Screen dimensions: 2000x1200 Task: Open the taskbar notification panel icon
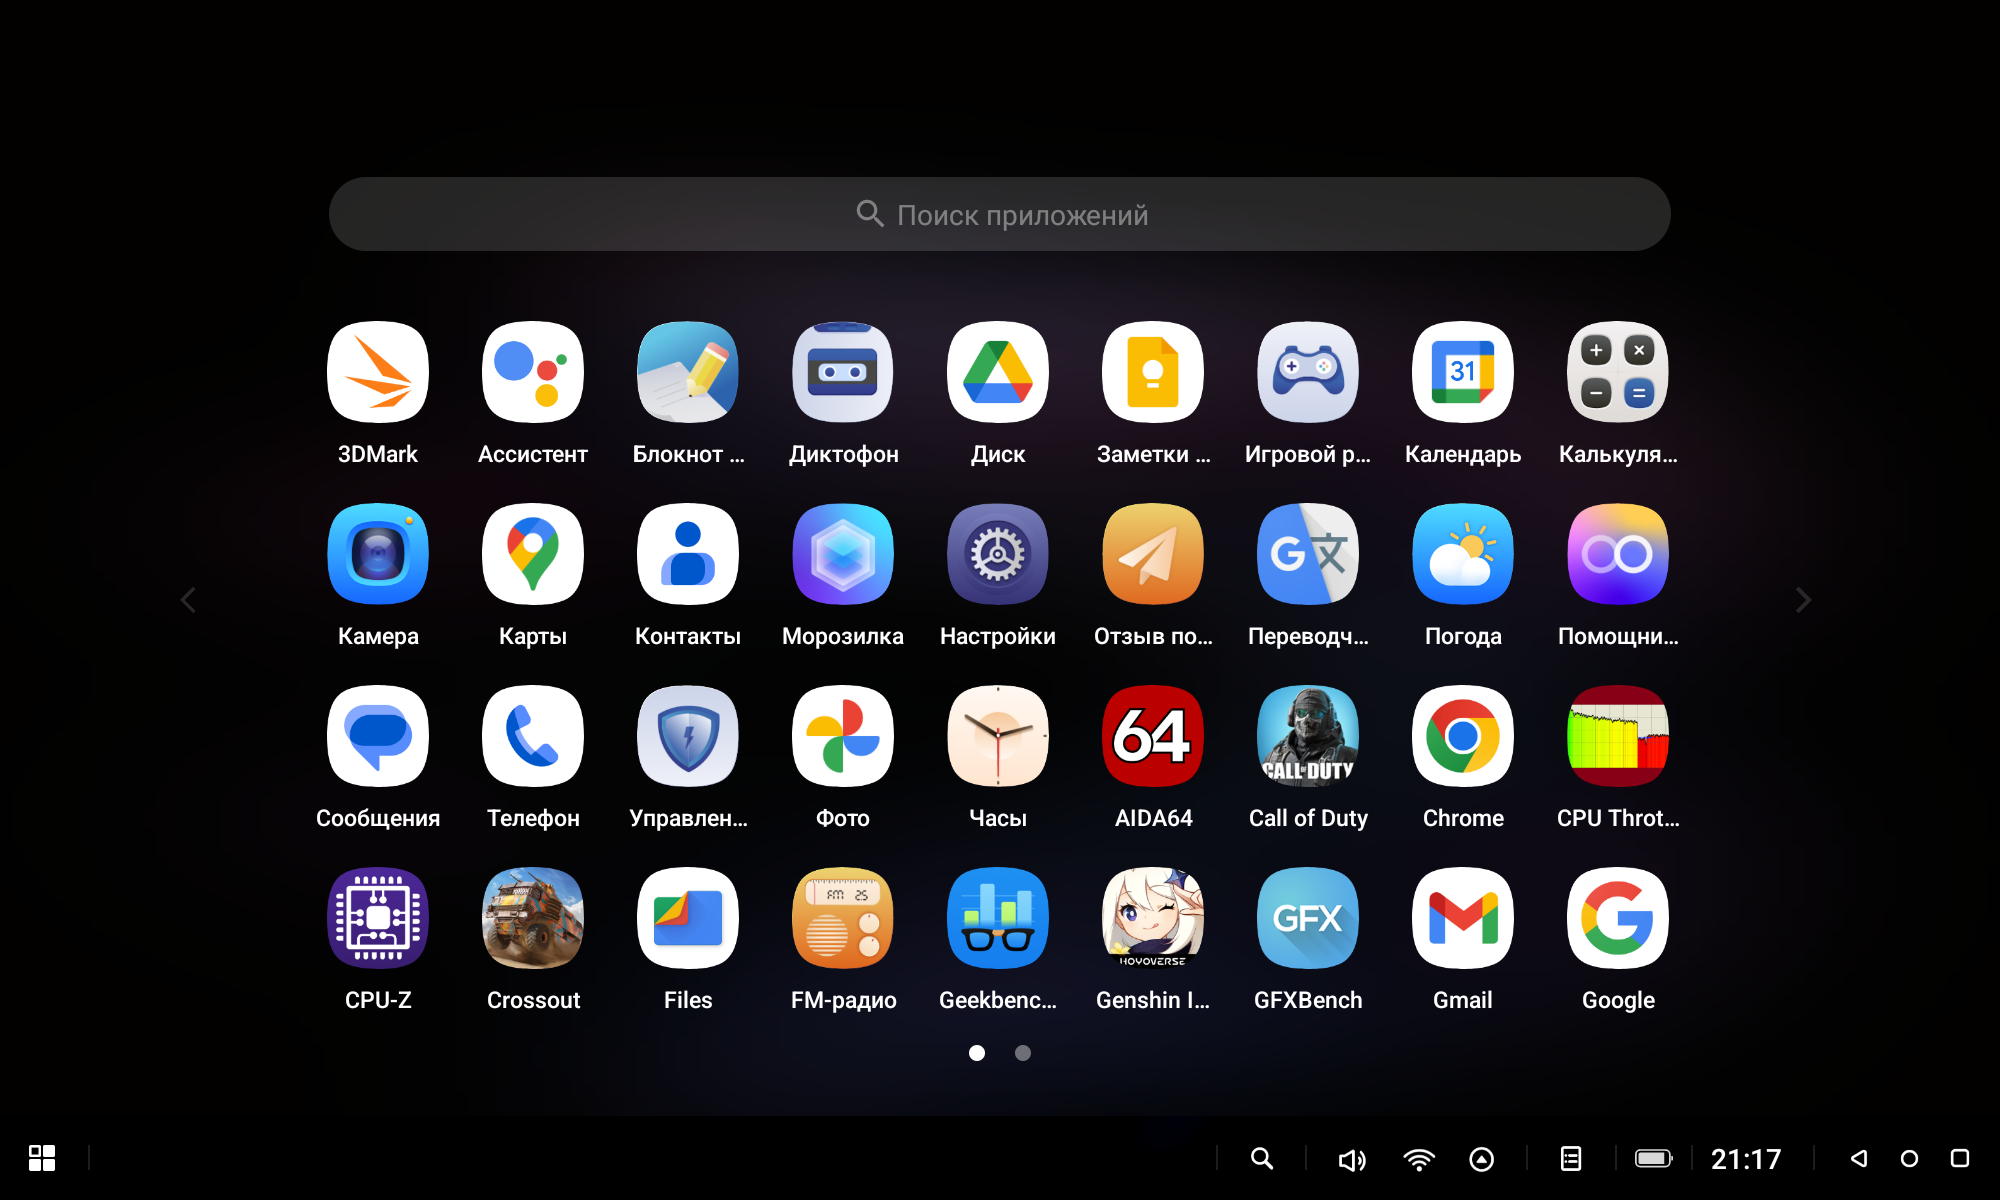(1571, 1158)
